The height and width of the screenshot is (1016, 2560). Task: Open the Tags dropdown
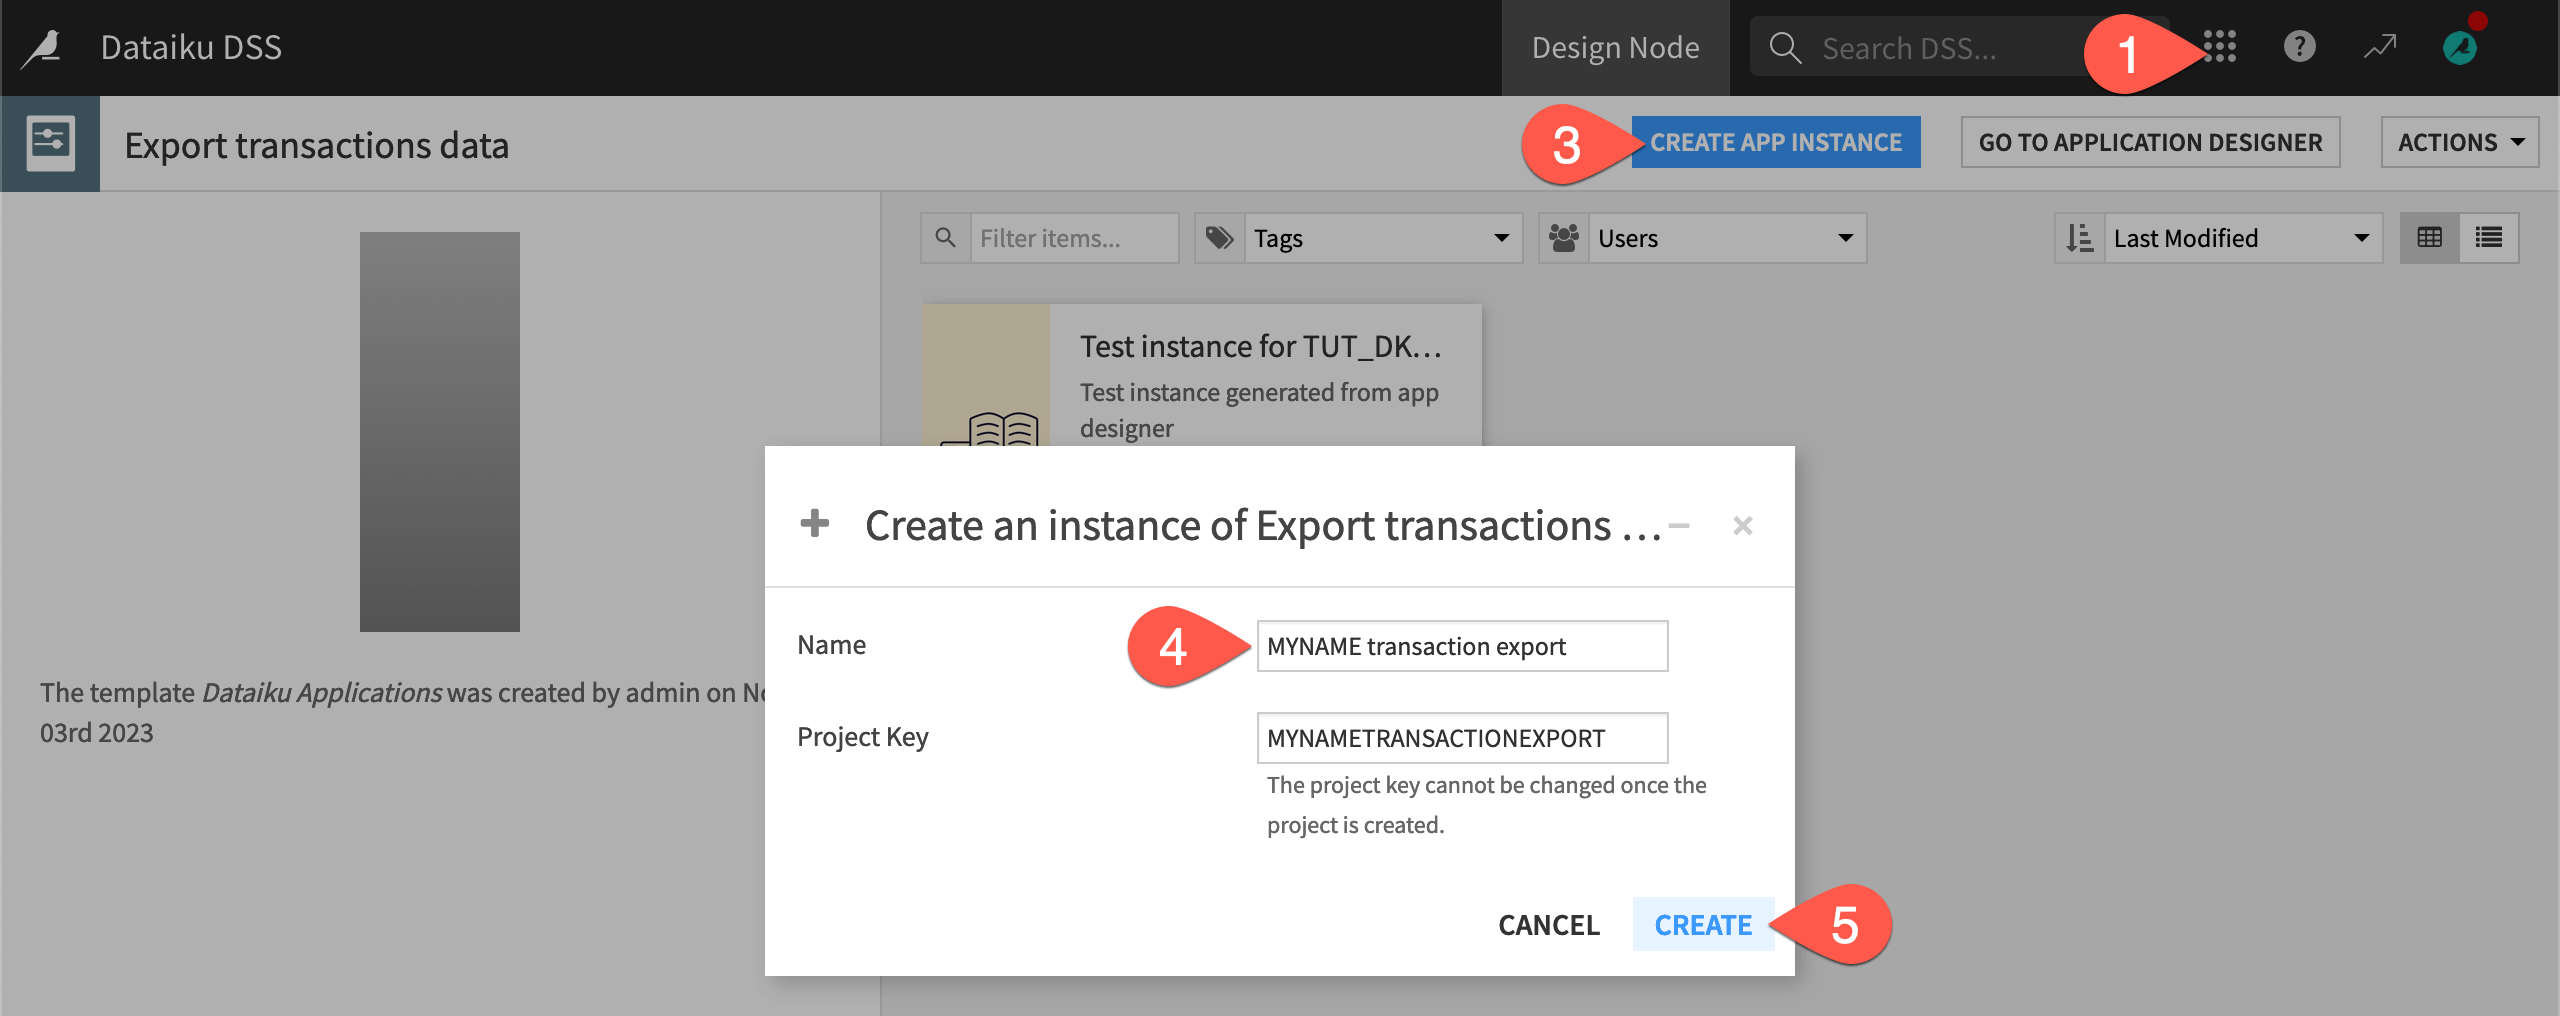pos(1380,237)
